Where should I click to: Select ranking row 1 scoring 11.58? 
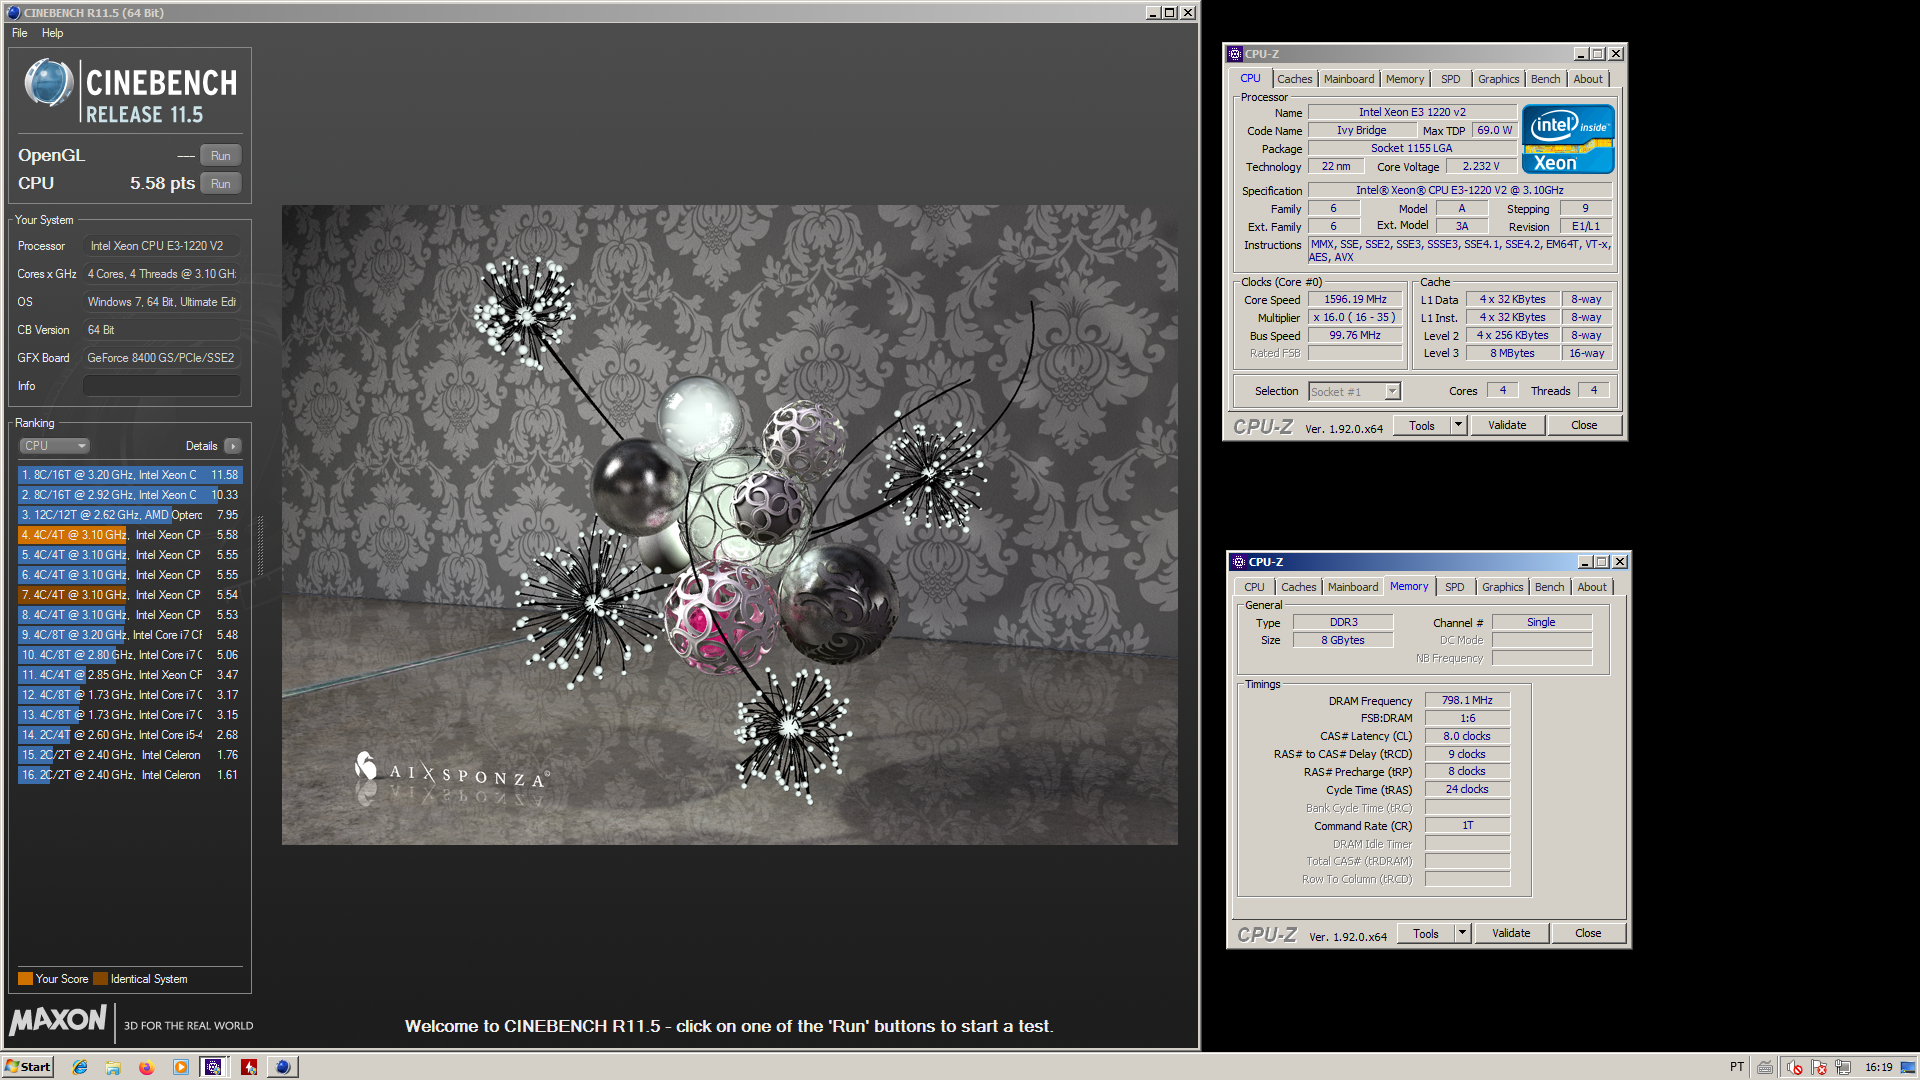coord(130,475)
